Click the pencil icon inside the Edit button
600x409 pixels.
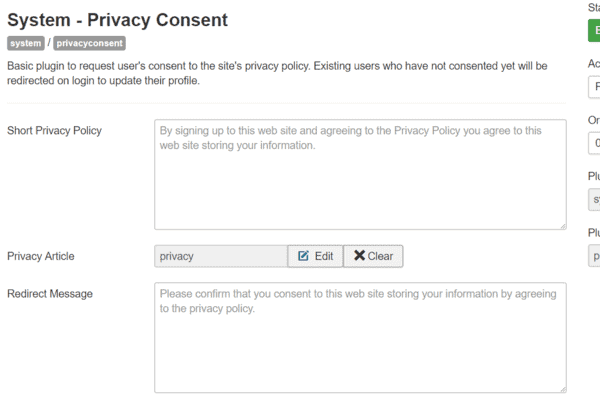[x=303, y=256]
